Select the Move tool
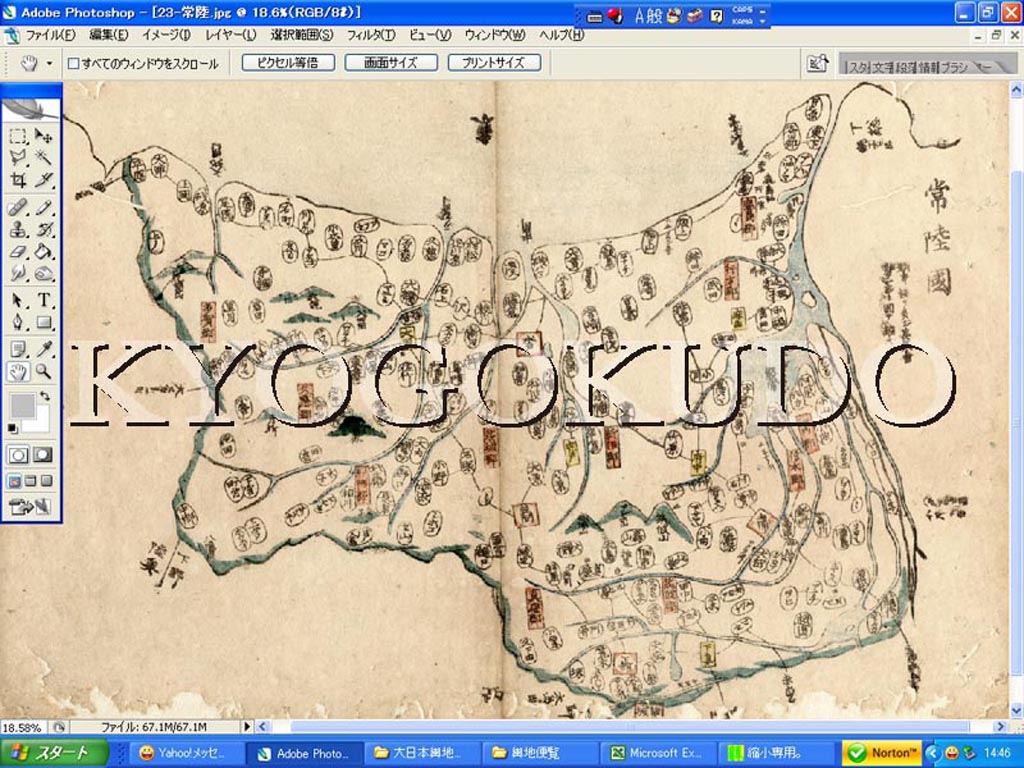Viewport: 1024px width, 768px height. tap(43, 135)
